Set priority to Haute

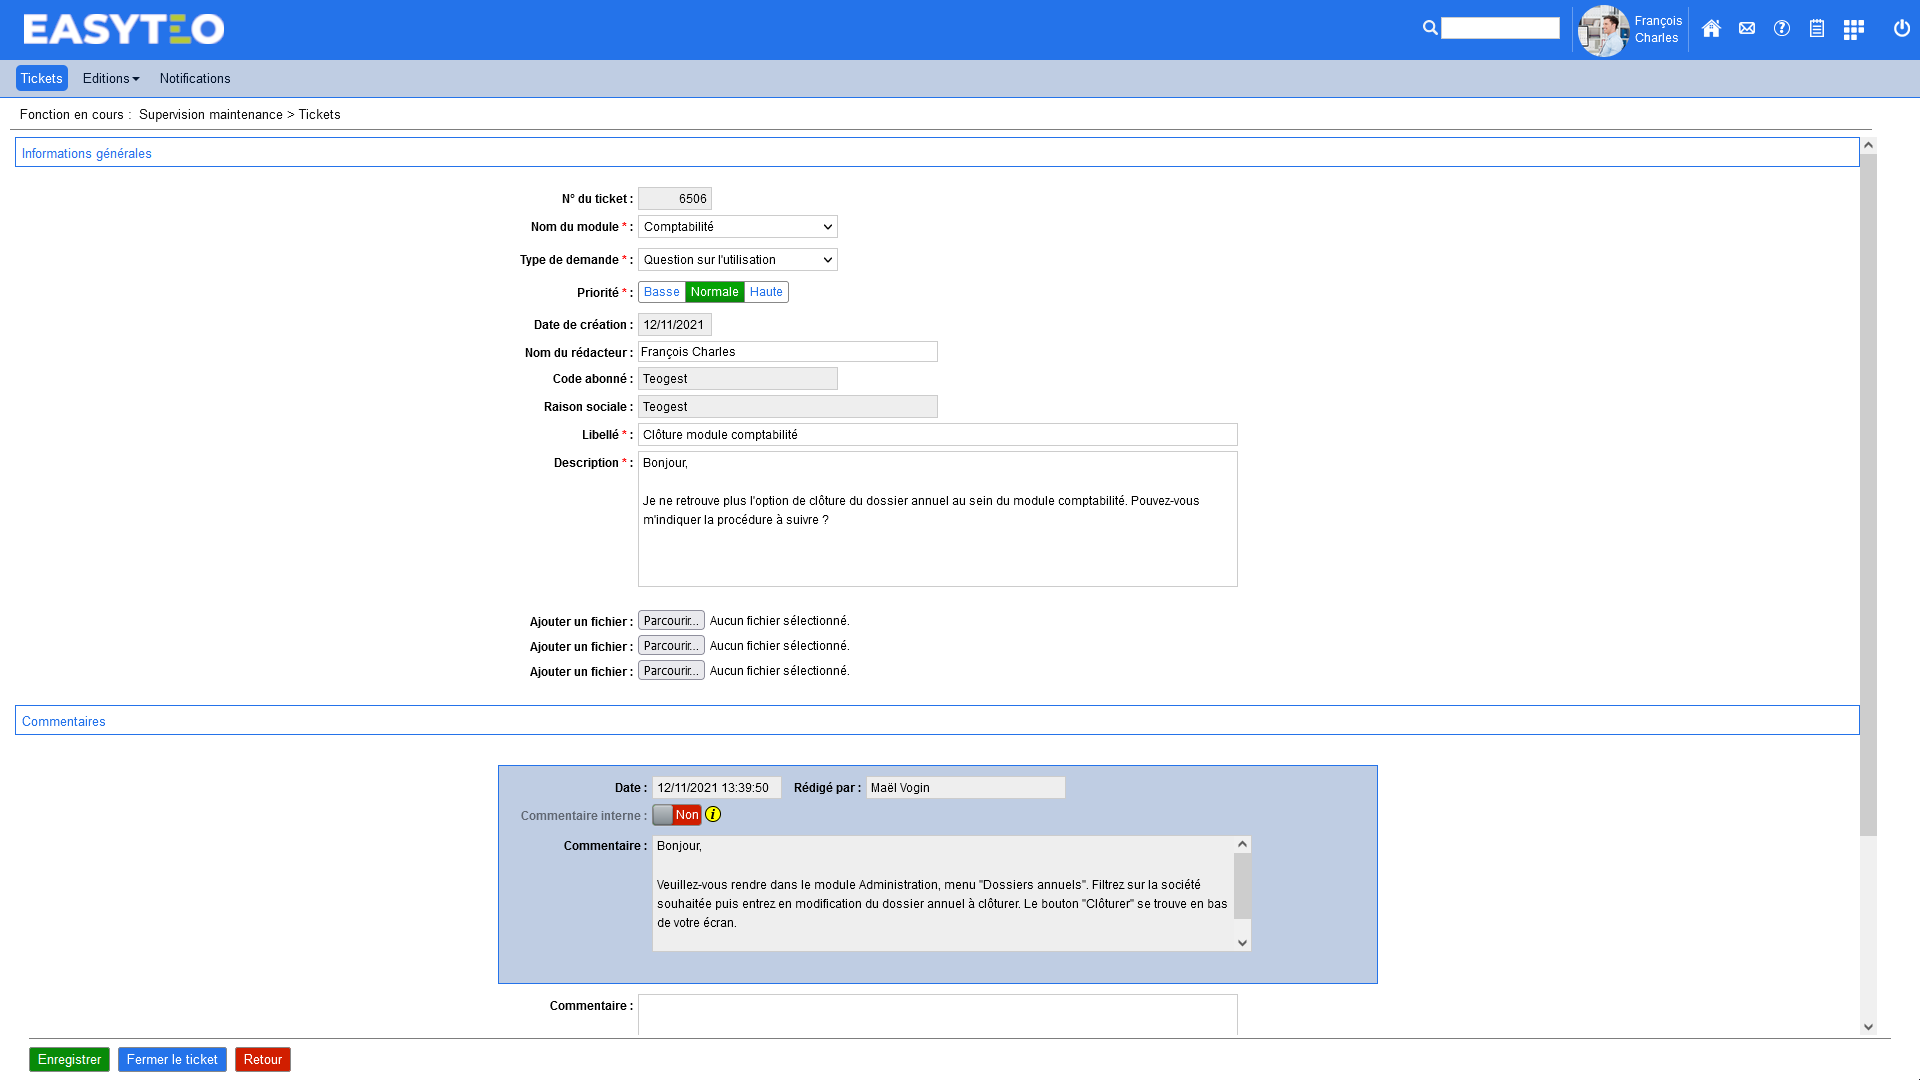click(766, 292)
